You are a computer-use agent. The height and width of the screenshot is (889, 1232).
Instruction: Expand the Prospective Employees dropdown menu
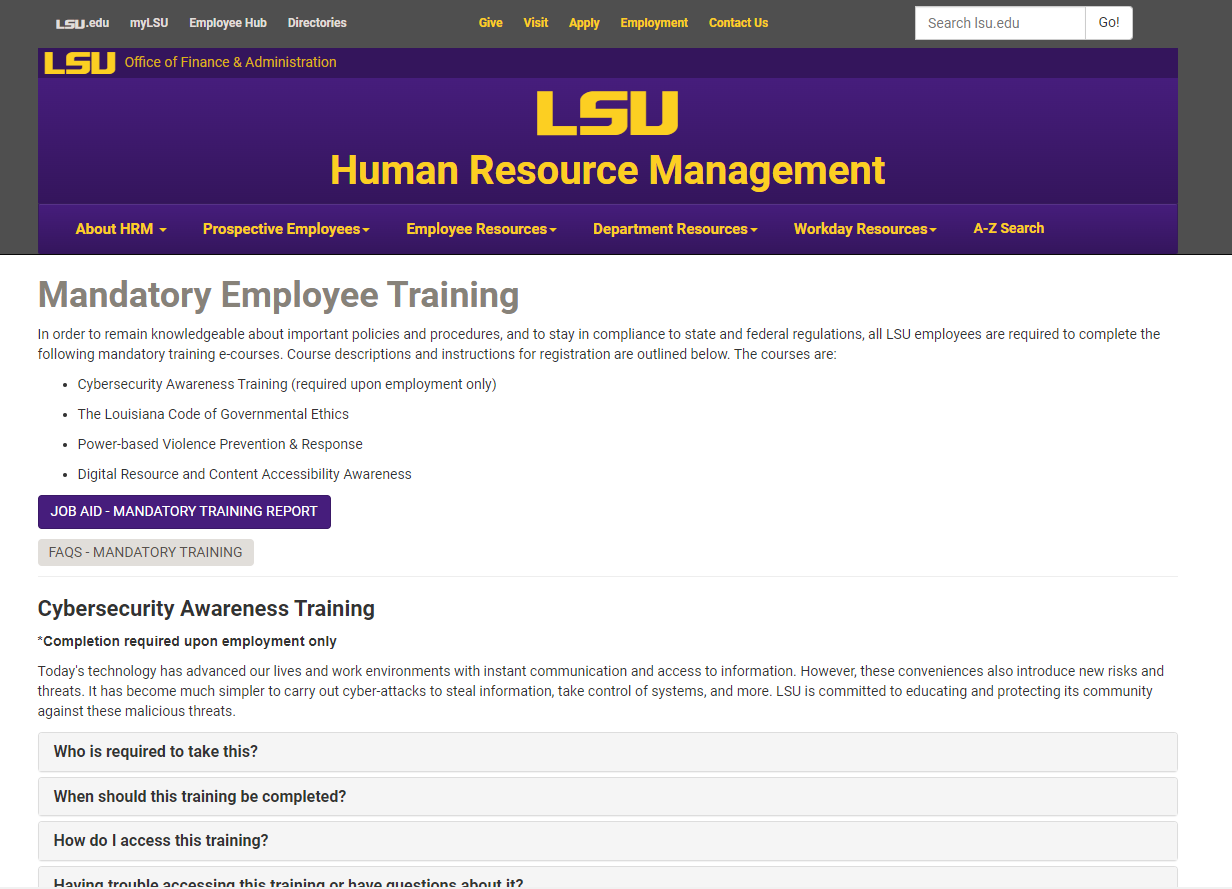point(286,229)
